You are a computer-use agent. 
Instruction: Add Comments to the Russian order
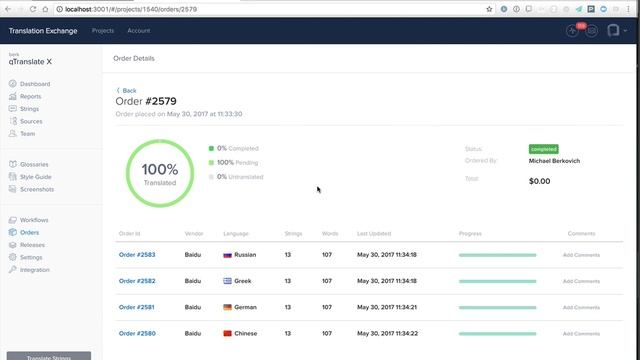(x=581, y=255)
